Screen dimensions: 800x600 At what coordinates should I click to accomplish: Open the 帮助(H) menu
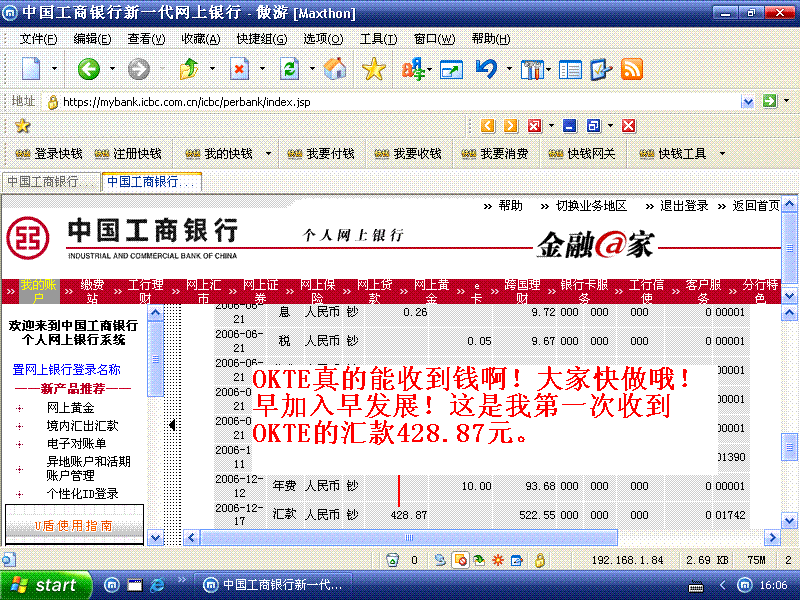[491, 39]
